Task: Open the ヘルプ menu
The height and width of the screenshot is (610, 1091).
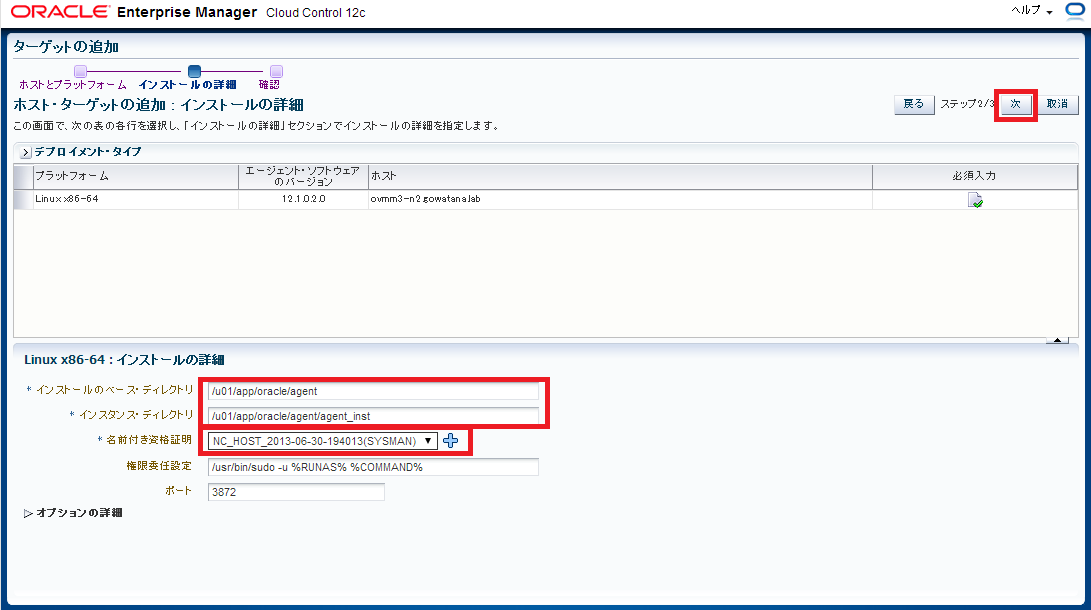Action: 1032,10
